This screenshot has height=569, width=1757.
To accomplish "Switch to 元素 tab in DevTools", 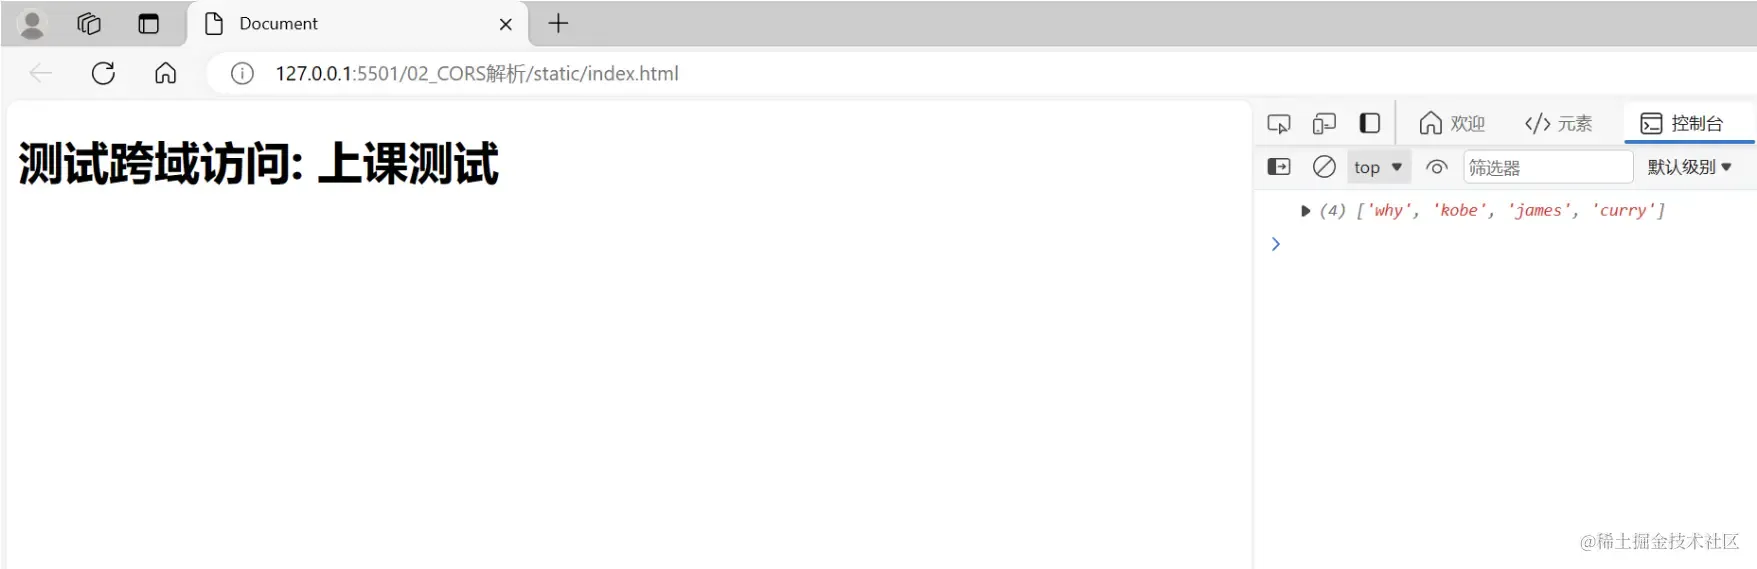I will 1558,123.
